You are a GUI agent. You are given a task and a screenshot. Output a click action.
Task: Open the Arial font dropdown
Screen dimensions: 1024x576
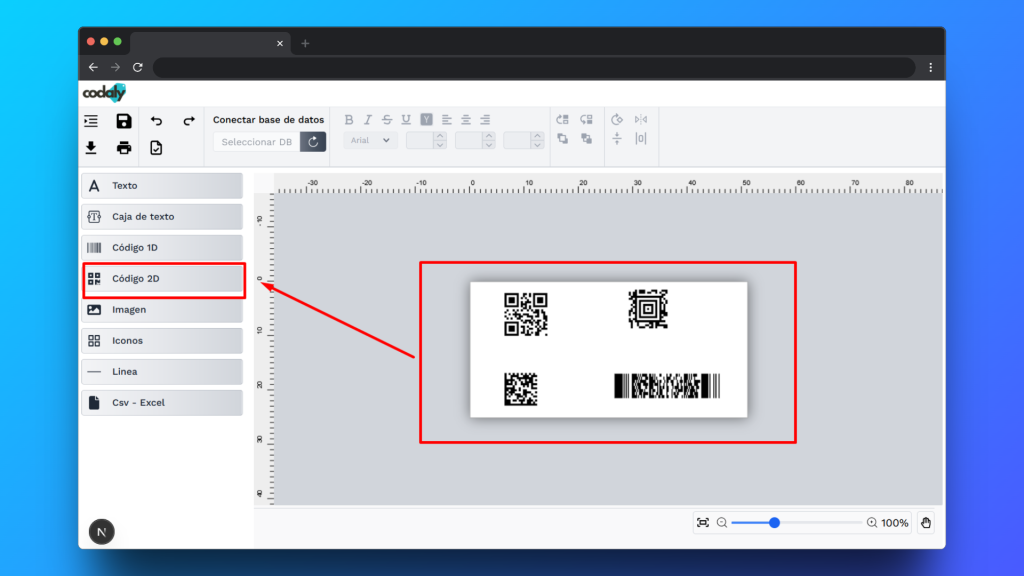click(x=370, y=140)
